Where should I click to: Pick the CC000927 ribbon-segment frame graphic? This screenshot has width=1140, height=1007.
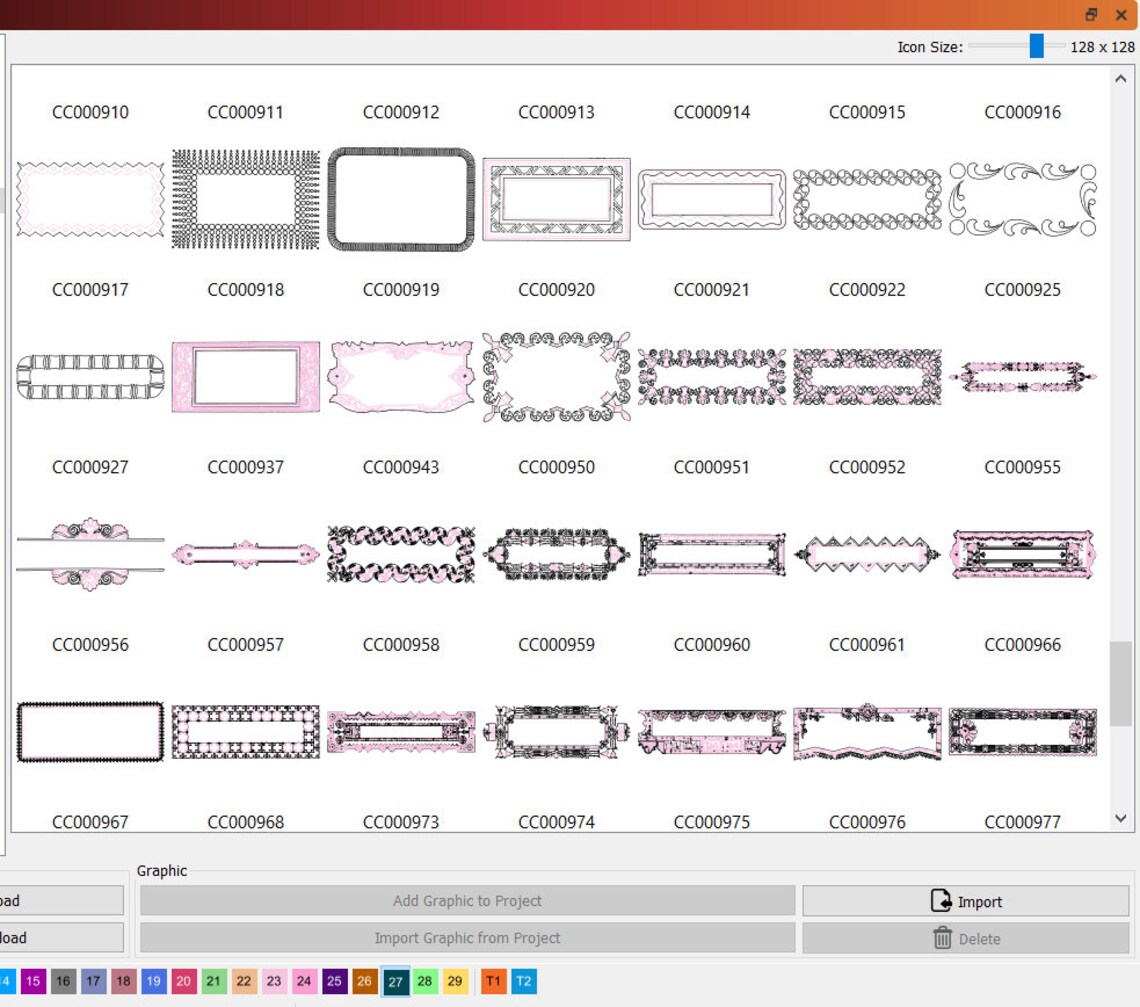(x=90, y=377)
